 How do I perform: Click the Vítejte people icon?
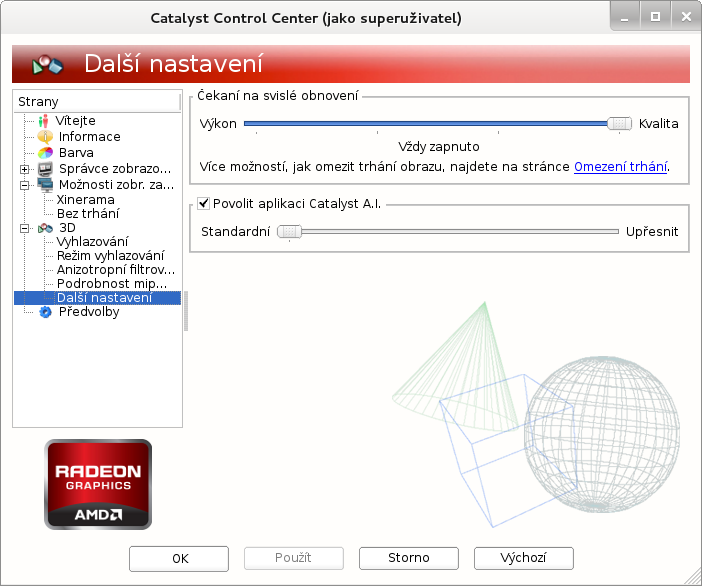[44, 121]
